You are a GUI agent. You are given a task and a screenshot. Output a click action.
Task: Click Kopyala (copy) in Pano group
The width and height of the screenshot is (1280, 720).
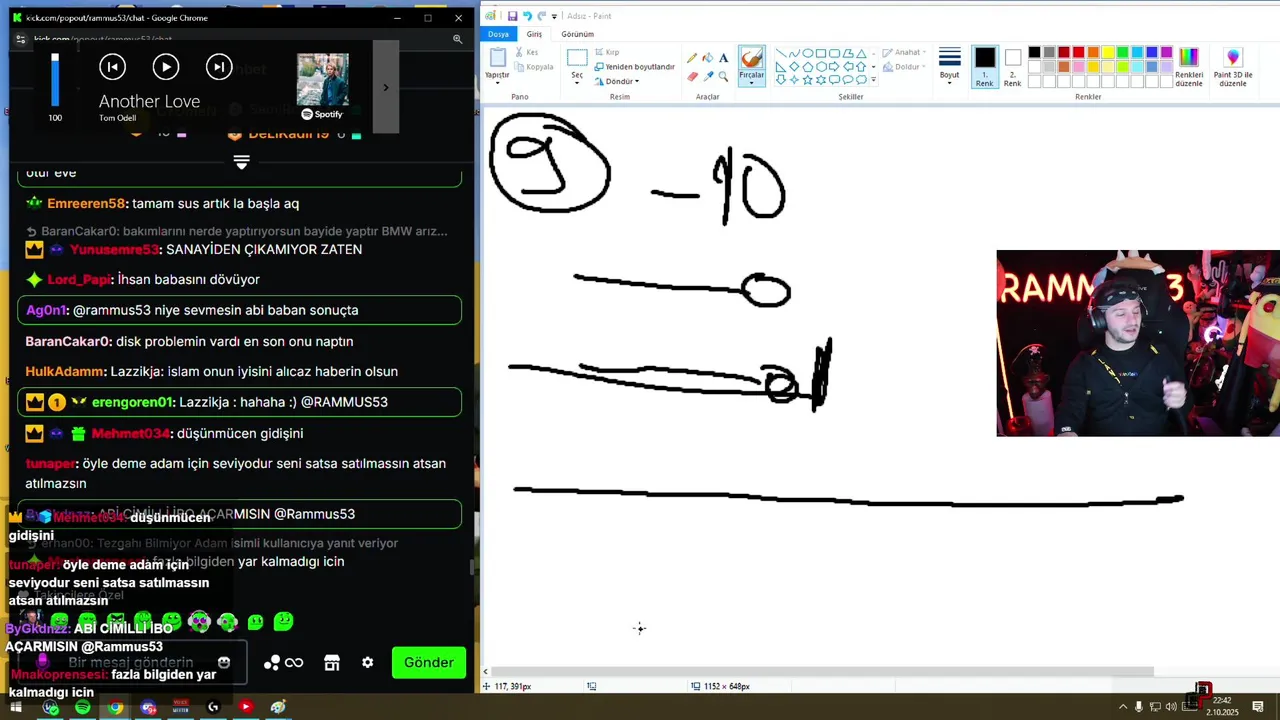click(534, 67)
